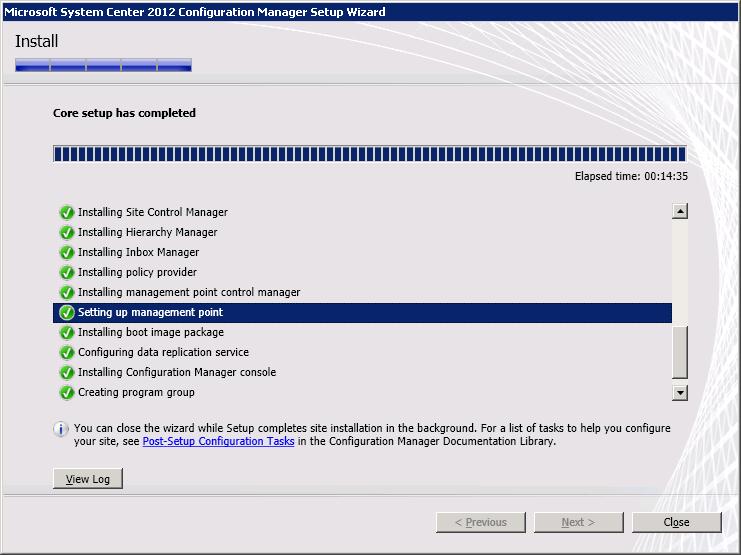The height and width of the screenshot is (555, 741).
Task: Click the installation progress bar
Action: tap(369, 154)
